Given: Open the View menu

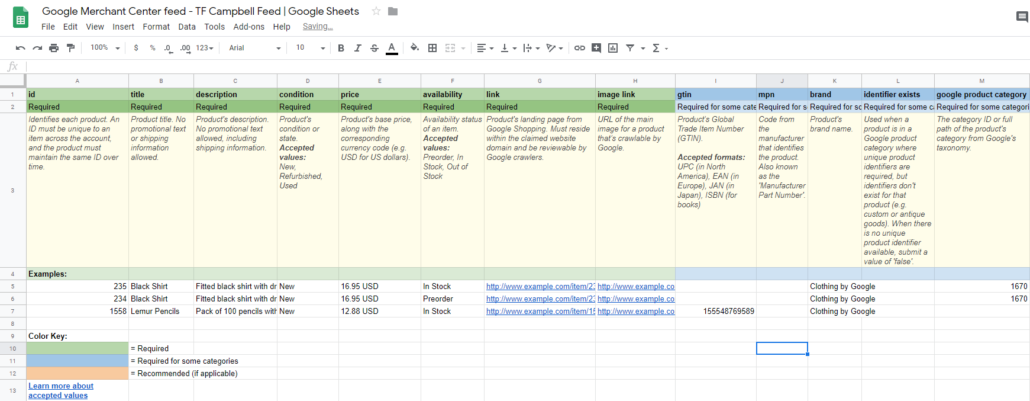Looking at the screenshot, I should click(95, 27).
